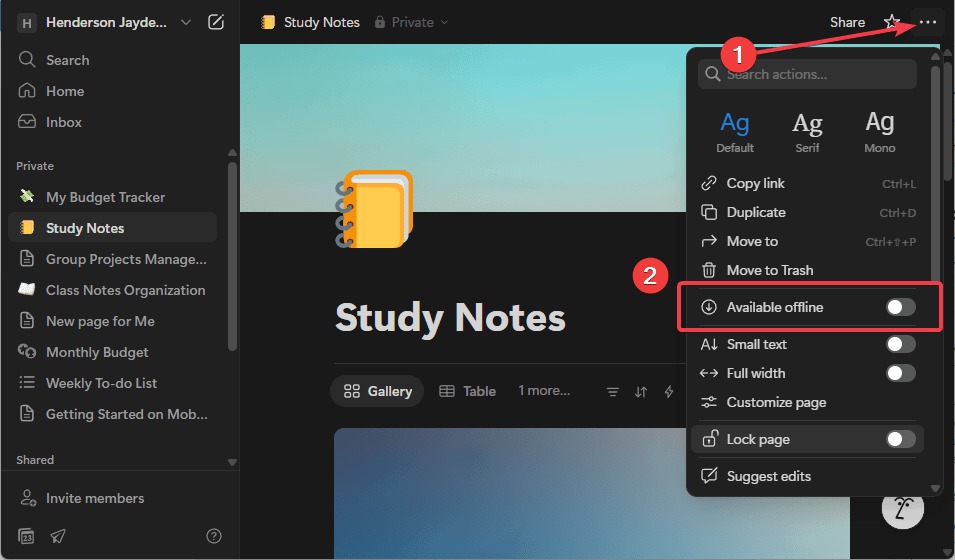The width and height of the screenshot is (955, 560).
Task: Create a new page with compose icon
Action: point(216,22)
